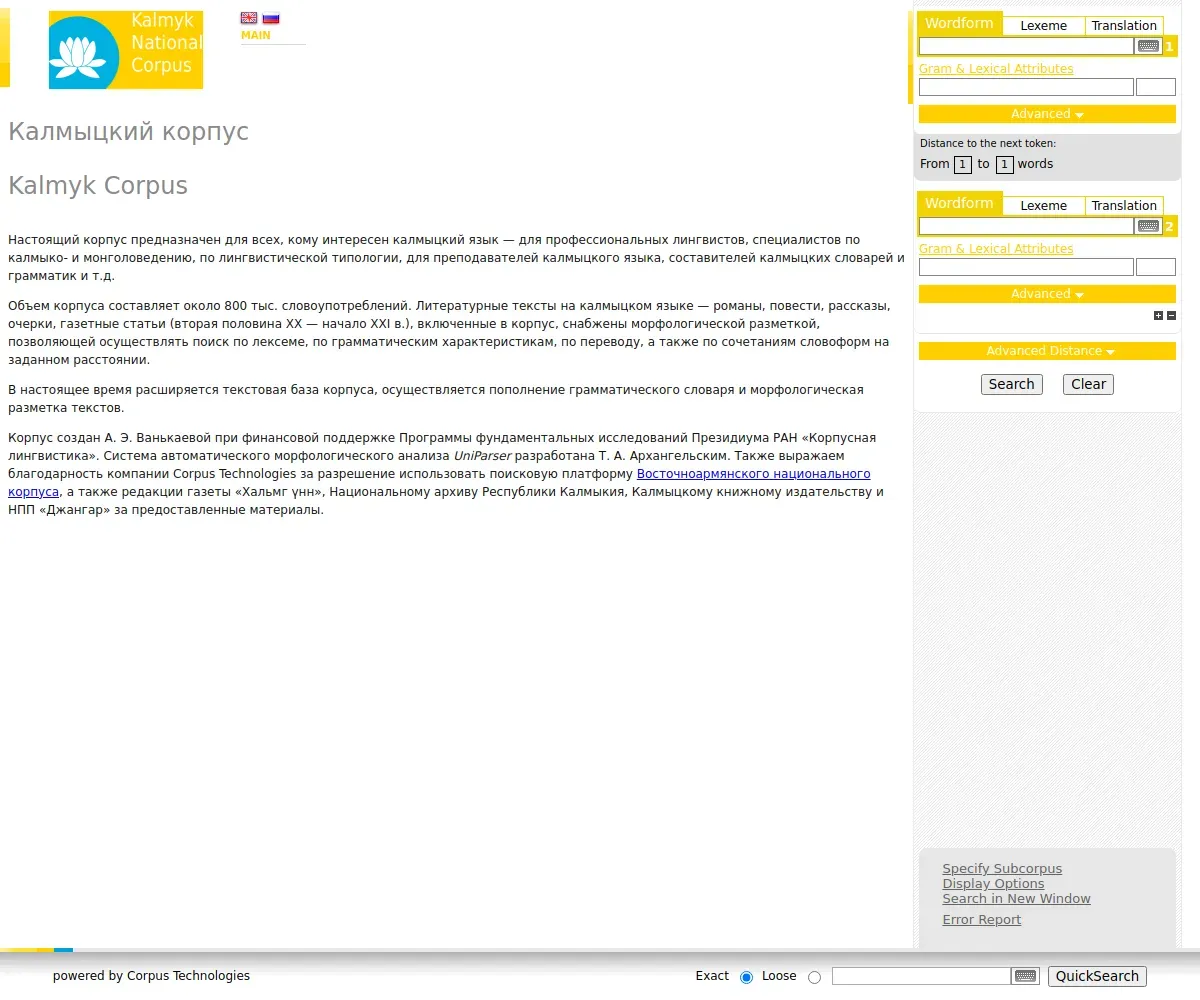Select Lexeme tab in token 1
The height and width of the screenshot is (1000, 1200).
(x=1043, y=26)
